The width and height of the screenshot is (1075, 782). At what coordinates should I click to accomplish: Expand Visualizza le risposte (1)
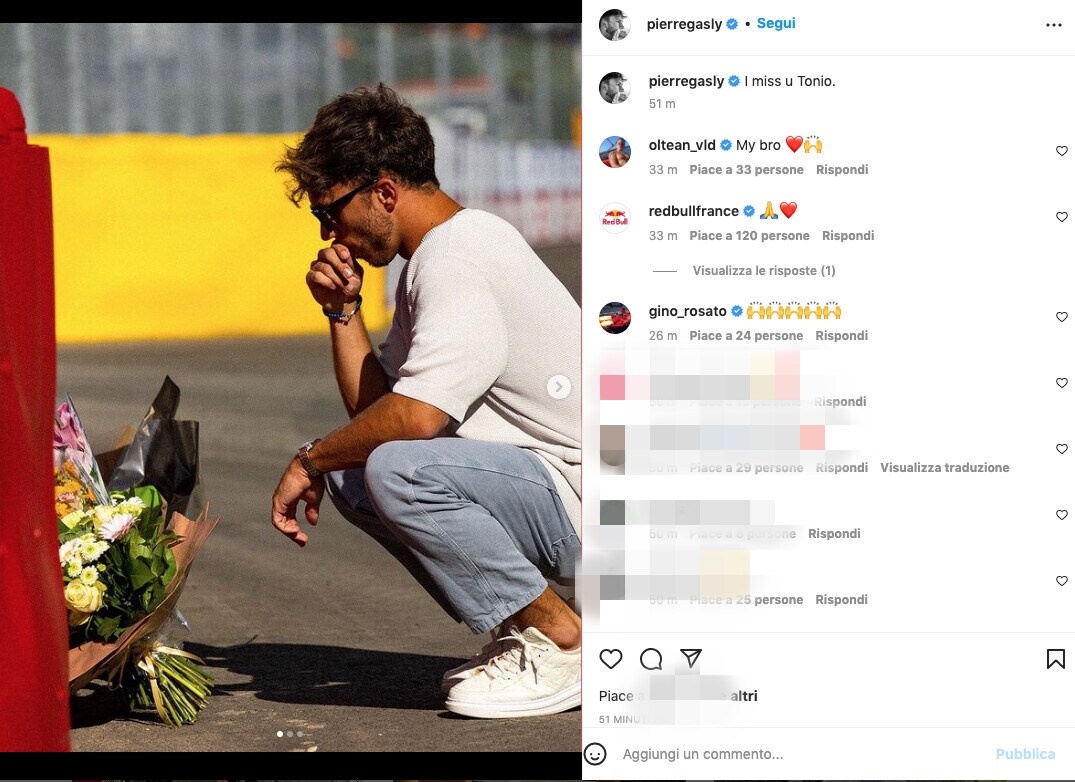tap(764, 271)
